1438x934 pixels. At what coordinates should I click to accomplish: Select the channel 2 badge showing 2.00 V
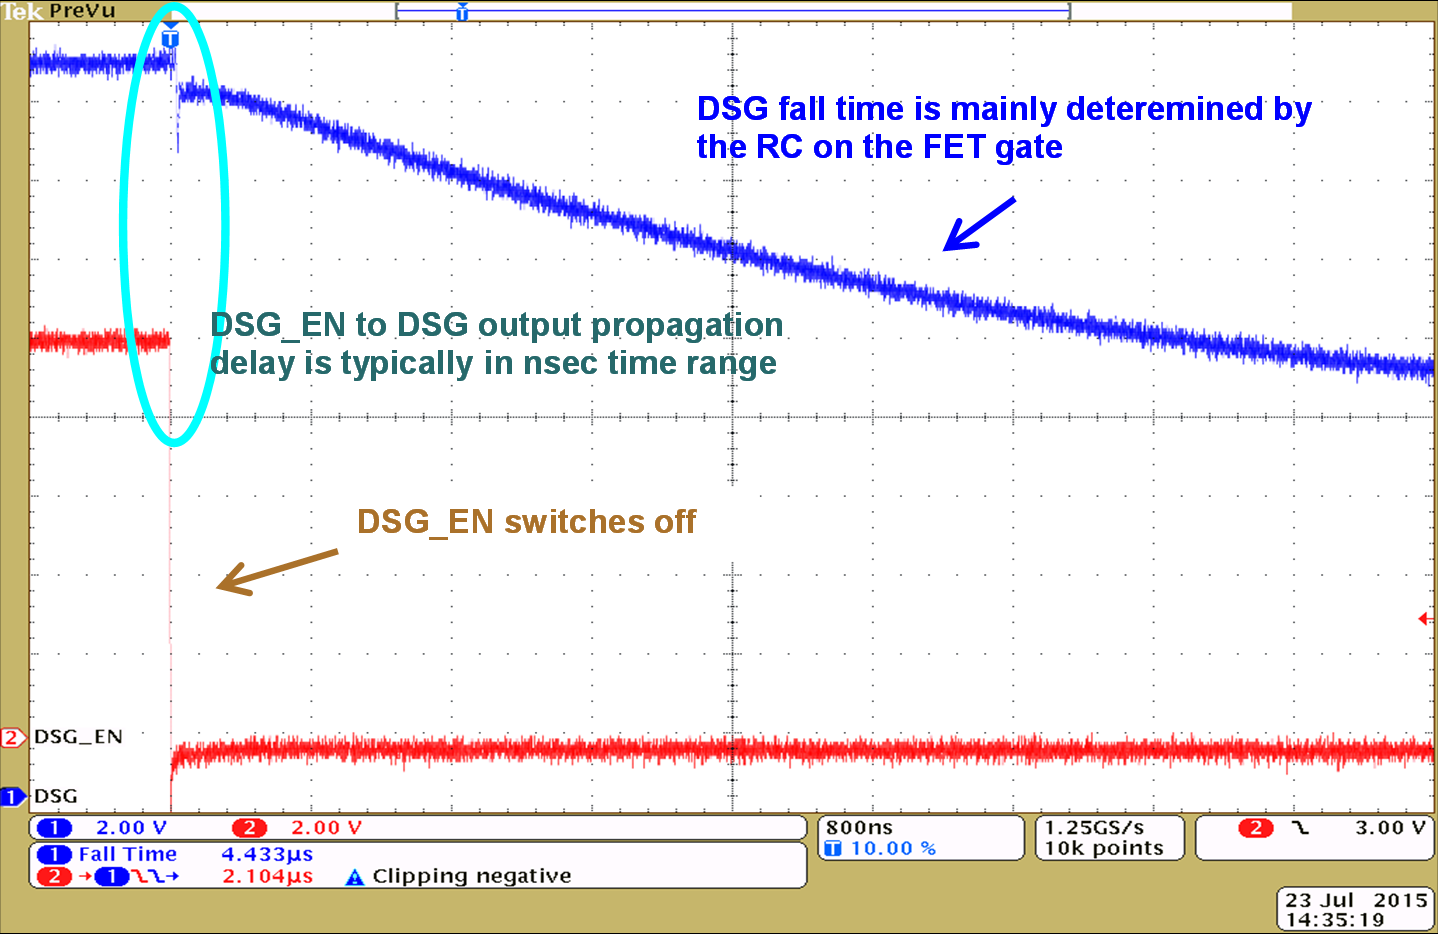tap(249, 828)
